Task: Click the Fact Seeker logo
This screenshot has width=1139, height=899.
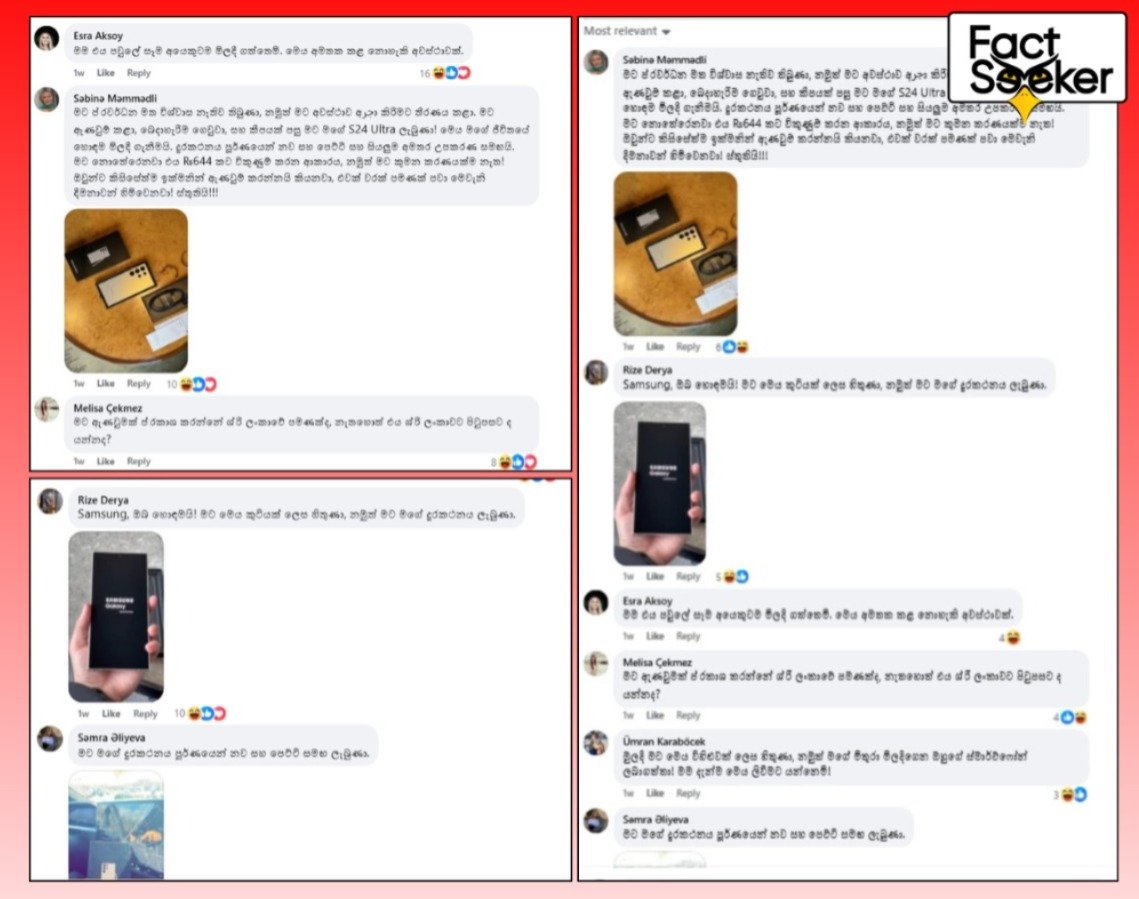Action: [x=1037, y=60]
